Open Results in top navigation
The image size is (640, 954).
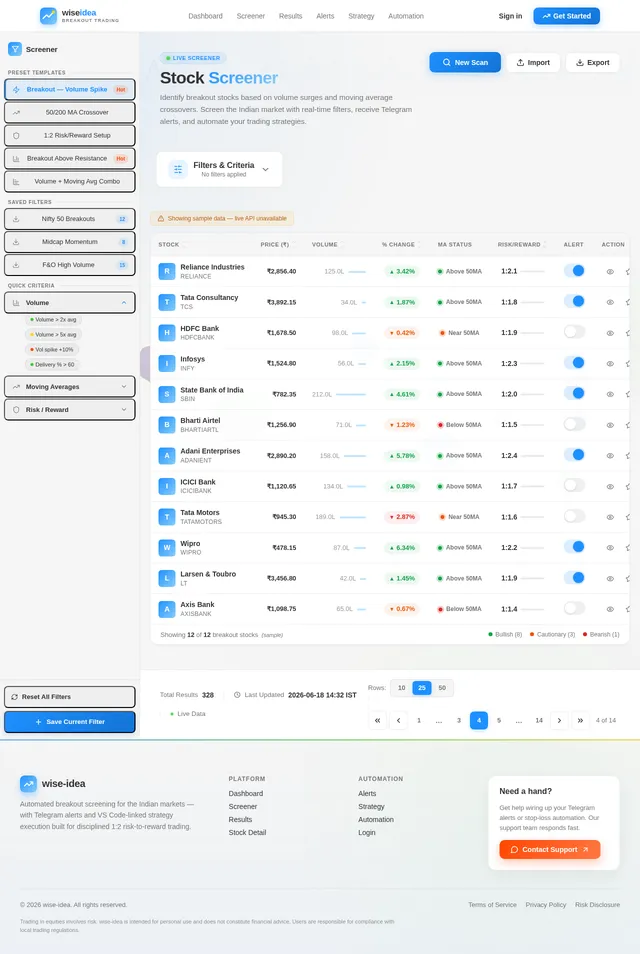click(x=290, y=16)
